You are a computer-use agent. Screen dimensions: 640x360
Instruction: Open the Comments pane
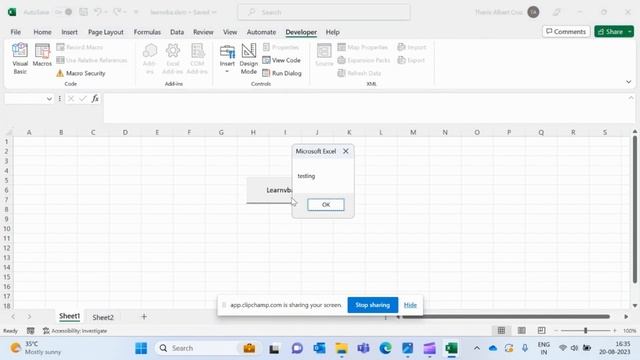[x=566, y=31]
